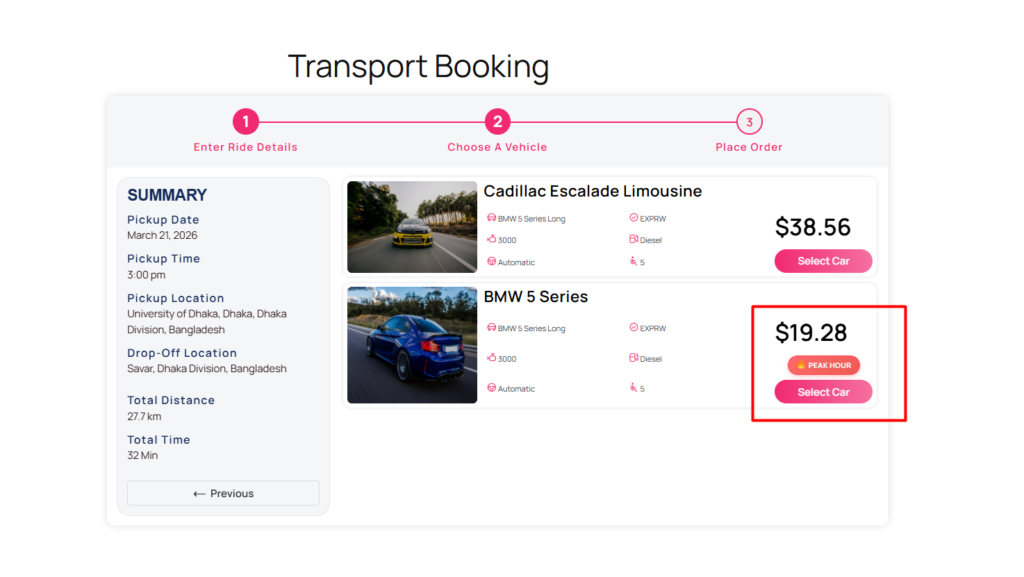Click the car model icon beside BMW 5 Series Long
Image resolution: width=1024 pixels, height=577 pixels.
[x=491, y=328]
